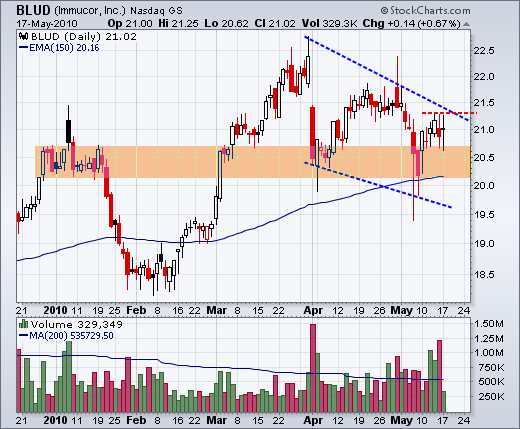Click the 20.0 price axis label
520x429 pixels.
484,185
